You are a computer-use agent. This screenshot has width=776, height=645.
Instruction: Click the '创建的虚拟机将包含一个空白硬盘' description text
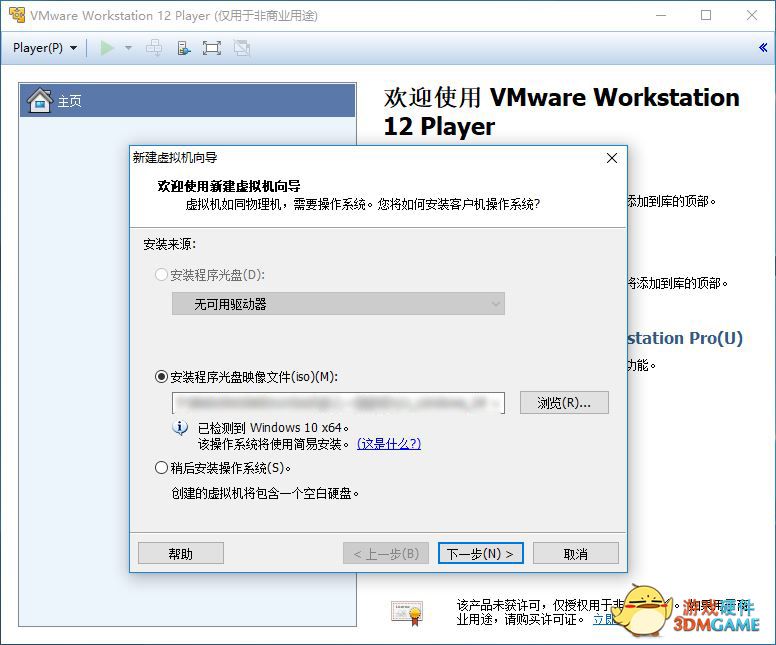tap(265, 493)
